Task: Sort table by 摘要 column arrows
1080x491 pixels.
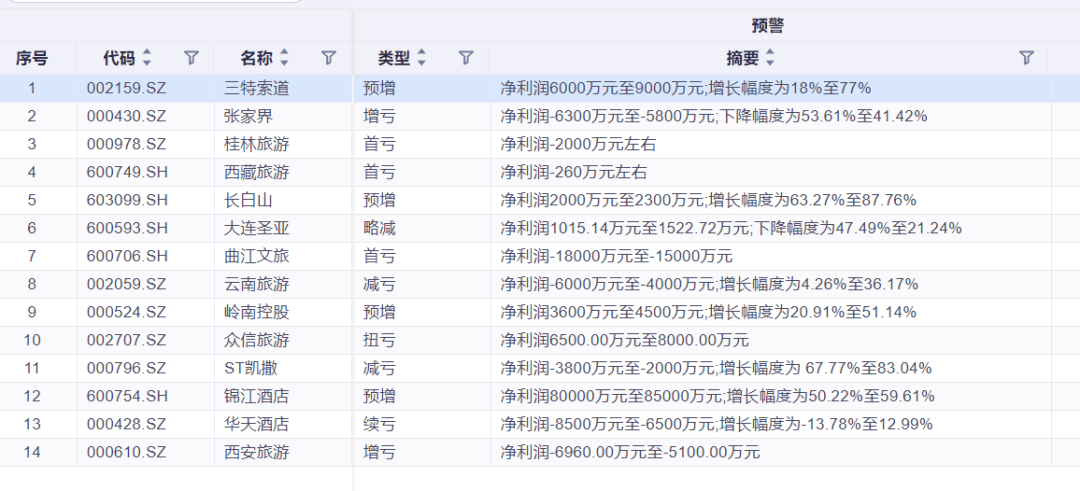Action: click(x=770, y=58)
